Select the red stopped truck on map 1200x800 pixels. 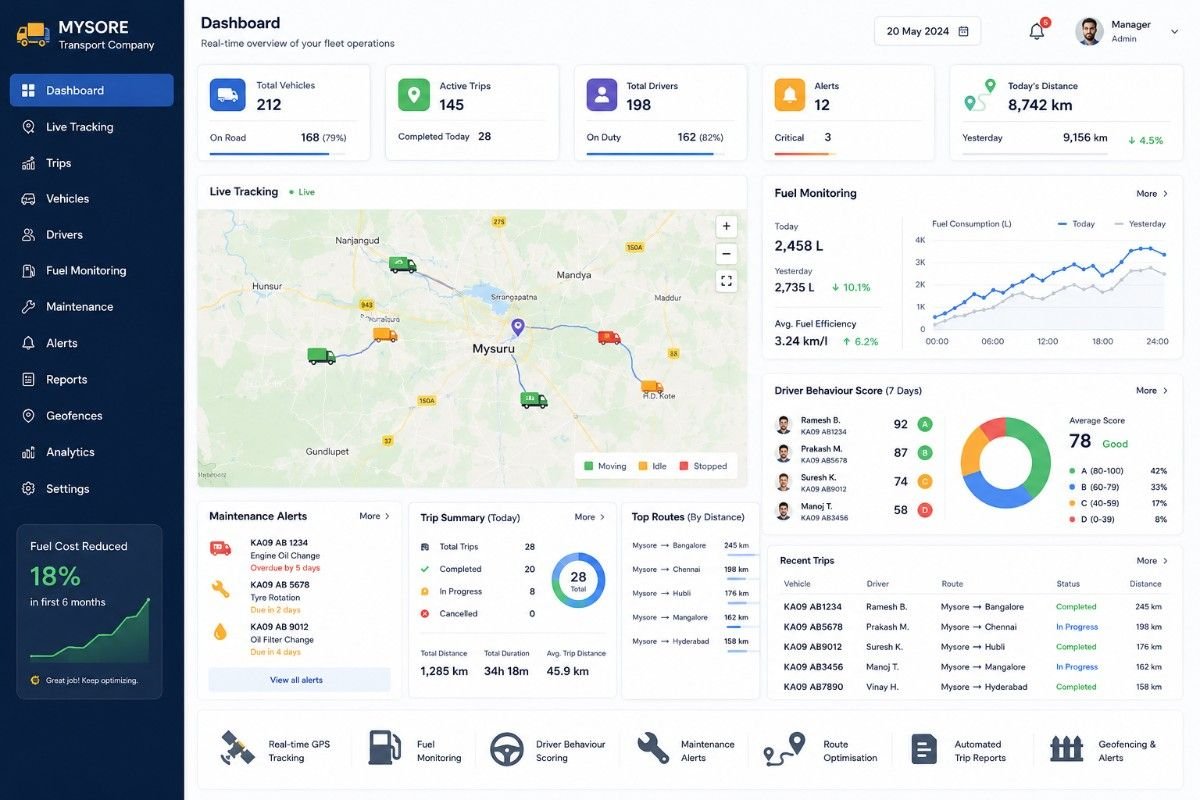coord(609,338)
